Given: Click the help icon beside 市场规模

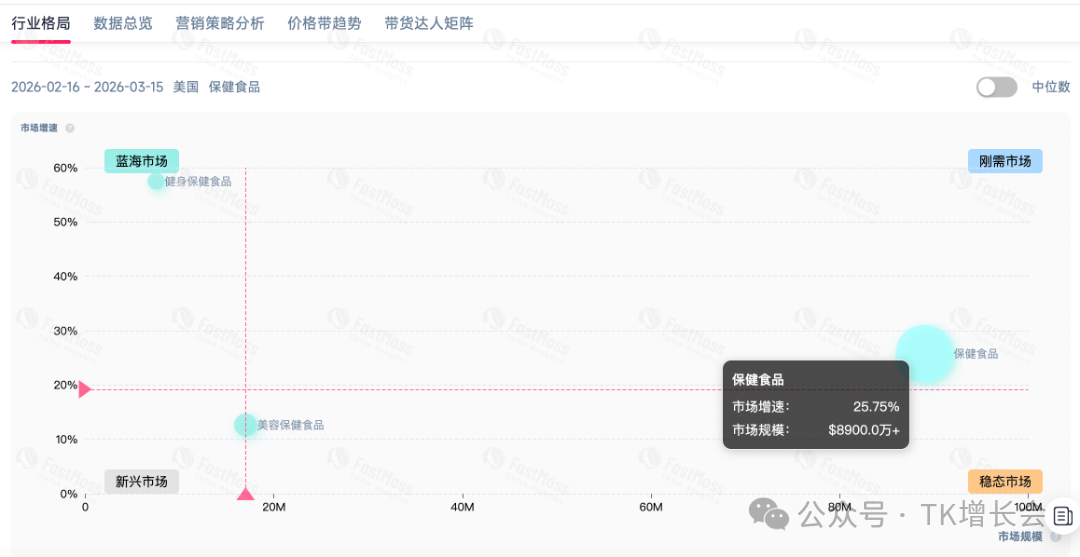Looking at the screenshot, I should coord(1056,536).
